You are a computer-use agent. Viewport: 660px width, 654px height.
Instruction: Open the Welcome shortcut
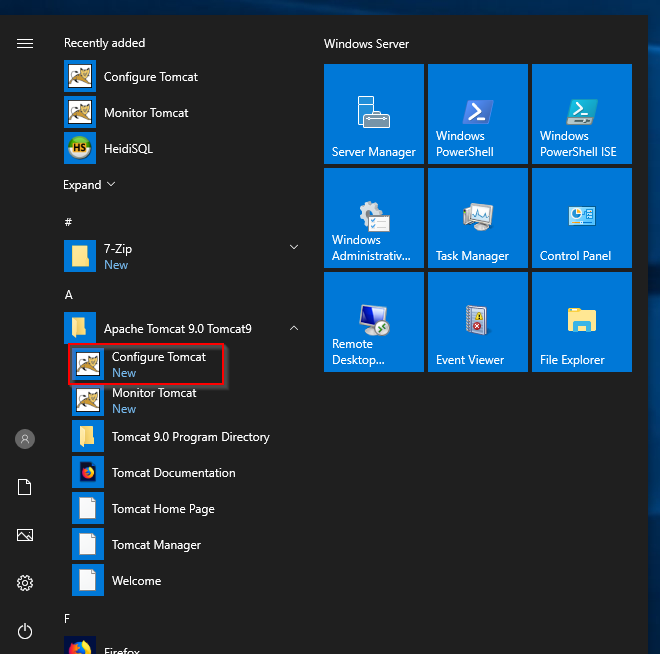tap(185, 580)
